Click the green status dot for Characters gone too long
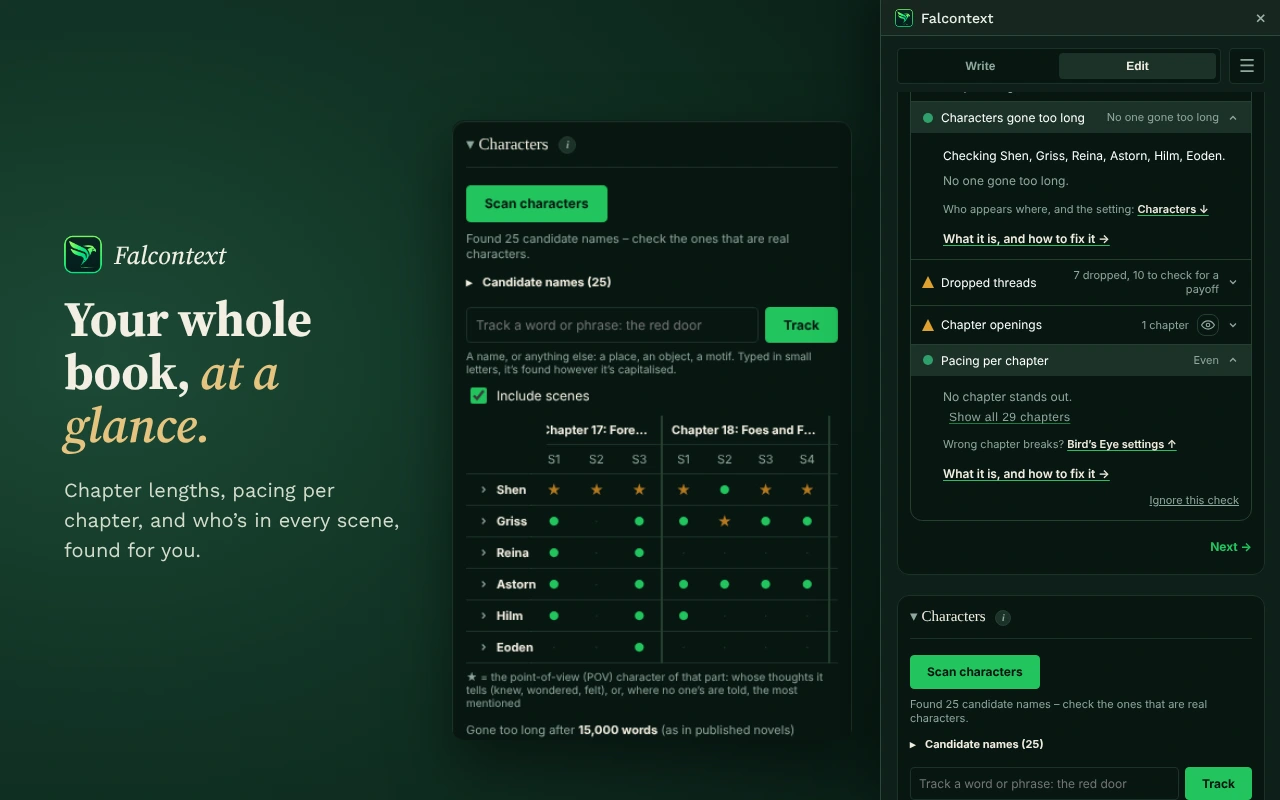Image resolution: width=1280 pixels, height=800 pixels. point(928,118)
